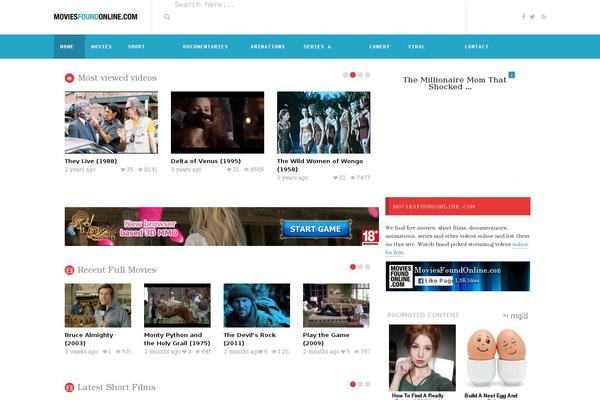Image resolution: width=600 pixels, height=400 pixels.
Task: Click the red Most viewed videos icon
Action: [69, 78]
